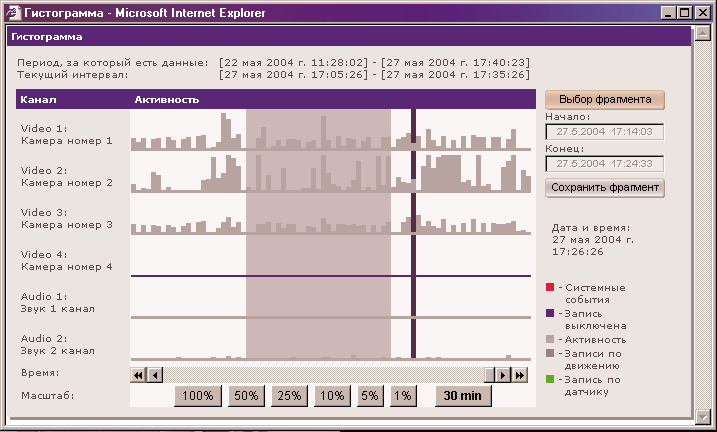Image resolution: width=717 pixels, height=432 pixels.
Task: Set scale to 100%
Action: click(x=197, y=396)
